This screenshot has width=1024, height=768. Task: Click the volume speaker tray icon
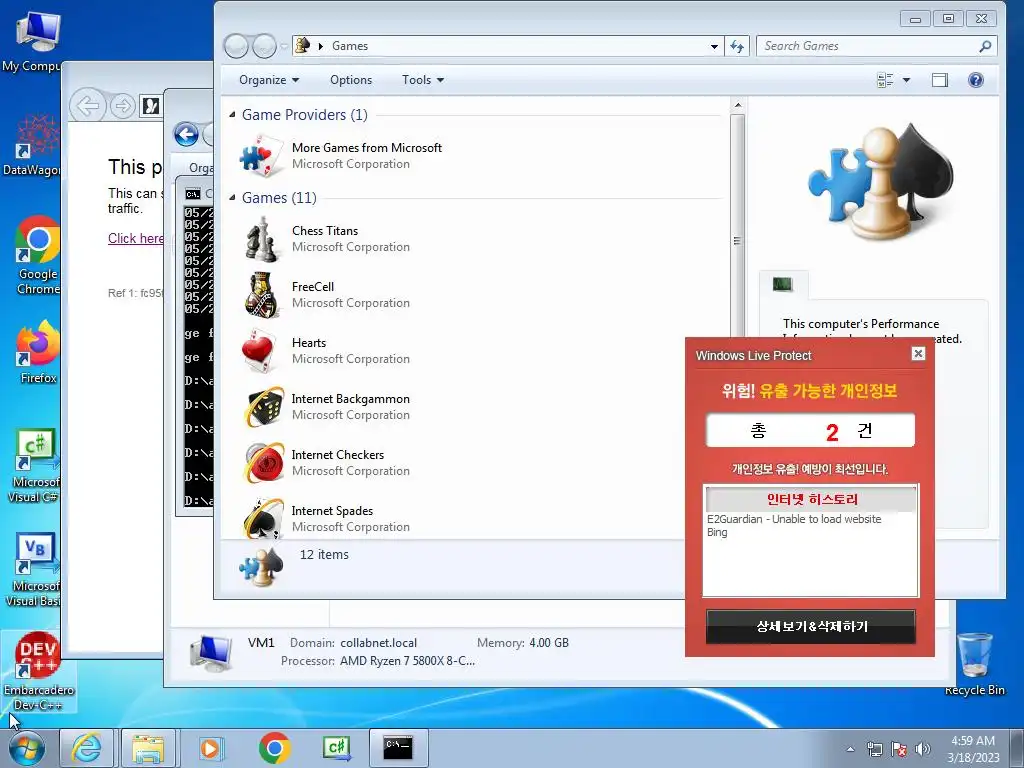[x=922, y=749]
